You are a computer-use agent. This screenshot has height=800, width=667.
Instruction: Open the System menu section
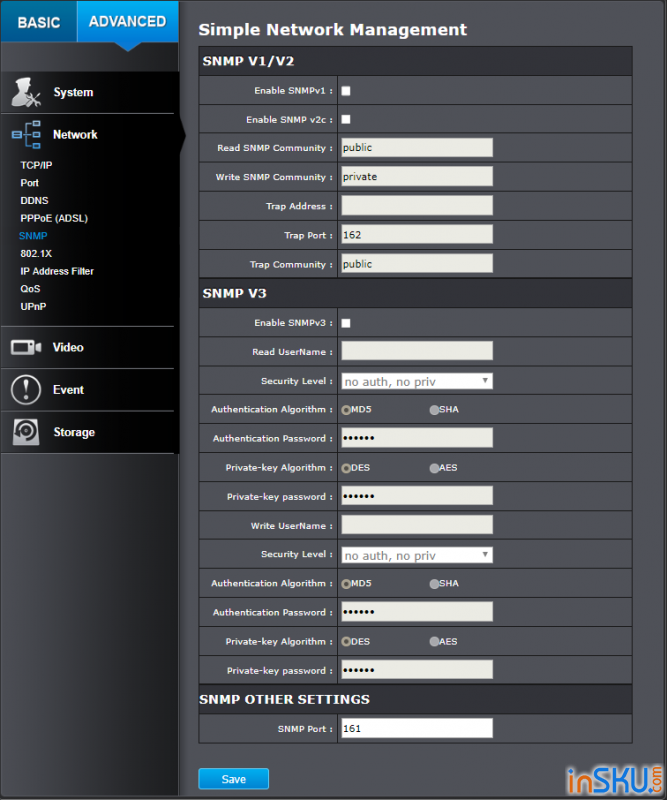pos(90,92)
